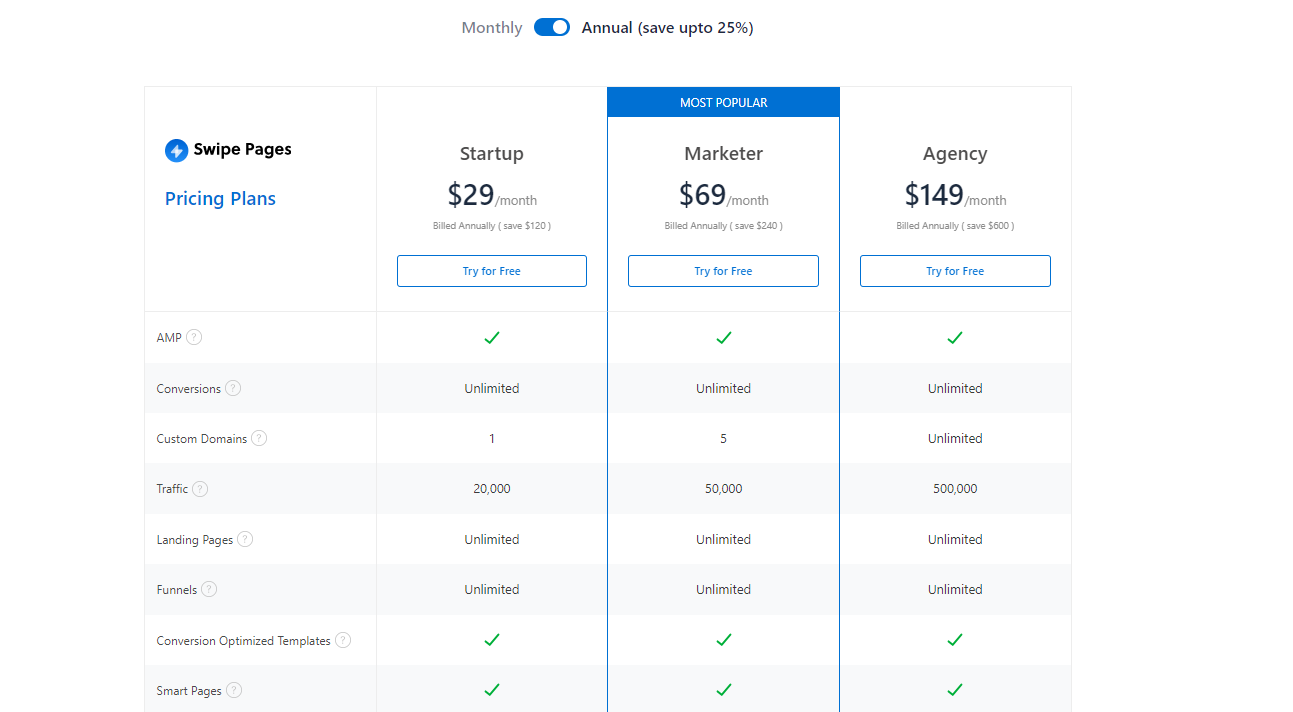The height and width of the screenshot is (712, 1293).
Task: Click Conversion Optimized Templates checkmark for Marketer
Action: (724, 640)
